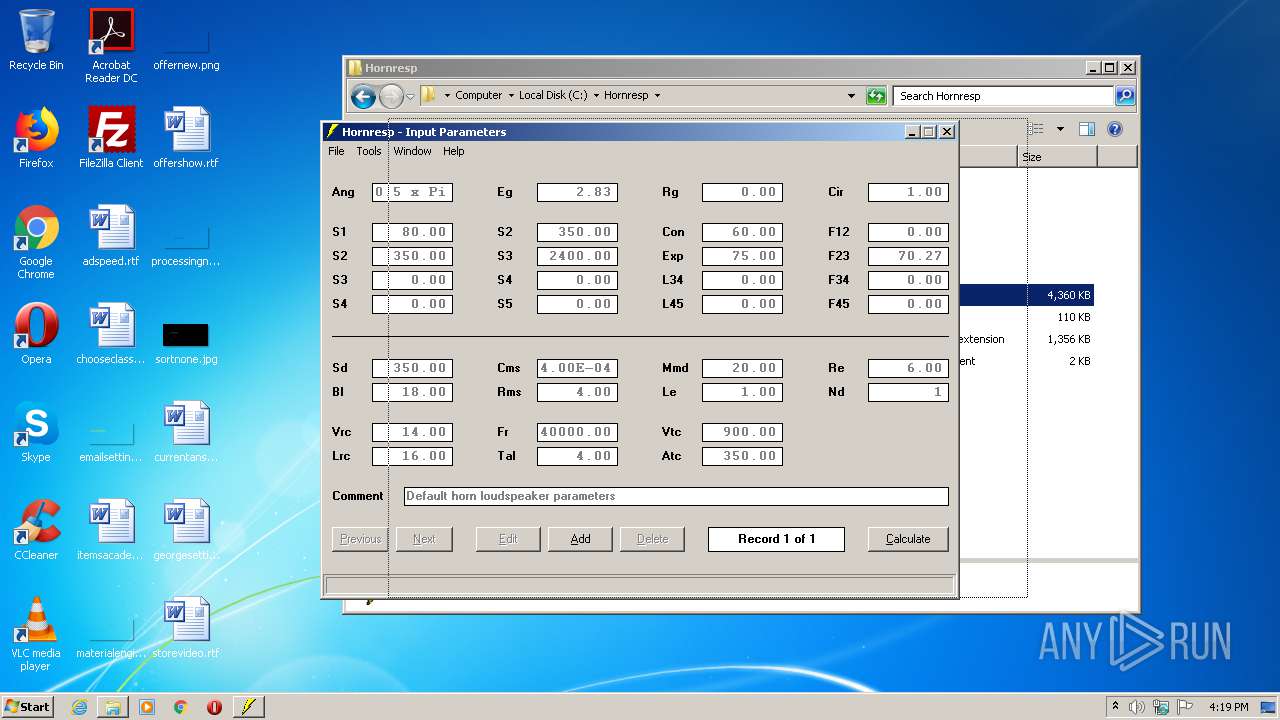Open Windows Explorer in the taskbar
Image resolution: width=1280 pixels, height=720 pixels.
(113, 707)
